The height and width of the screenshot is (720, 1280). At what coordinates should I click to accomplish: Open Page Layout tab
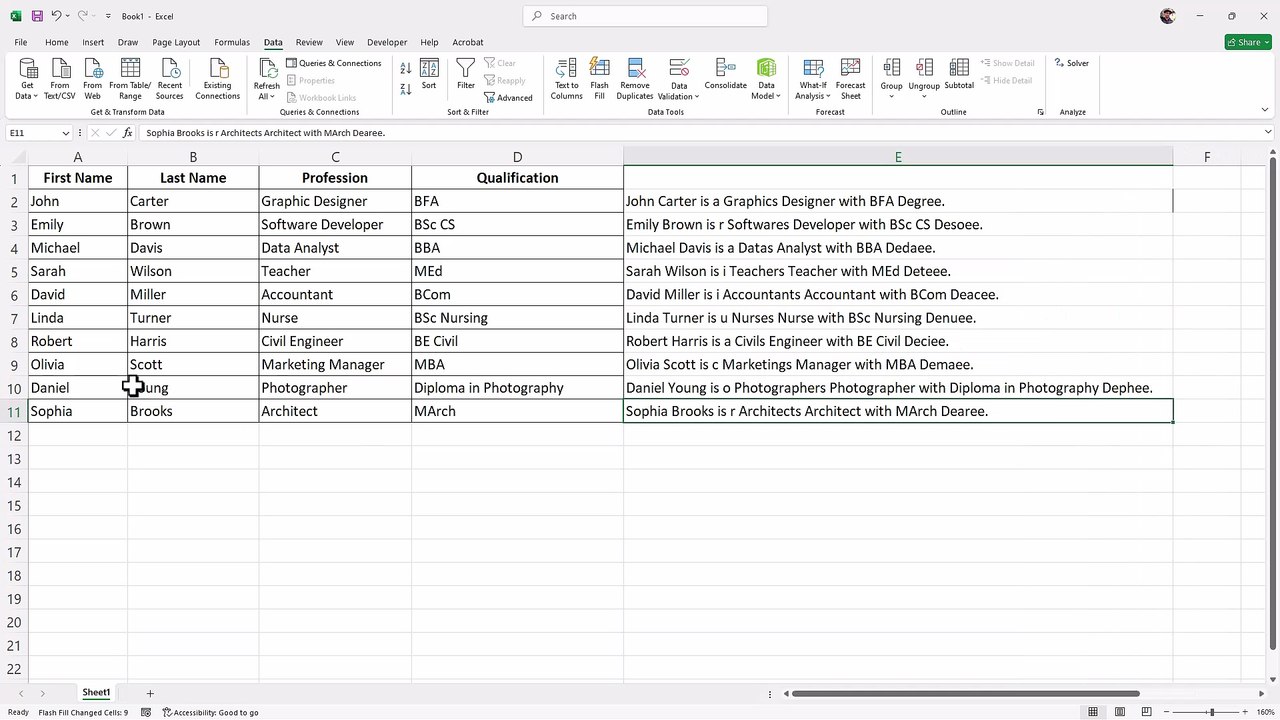[x=176, y=42]
